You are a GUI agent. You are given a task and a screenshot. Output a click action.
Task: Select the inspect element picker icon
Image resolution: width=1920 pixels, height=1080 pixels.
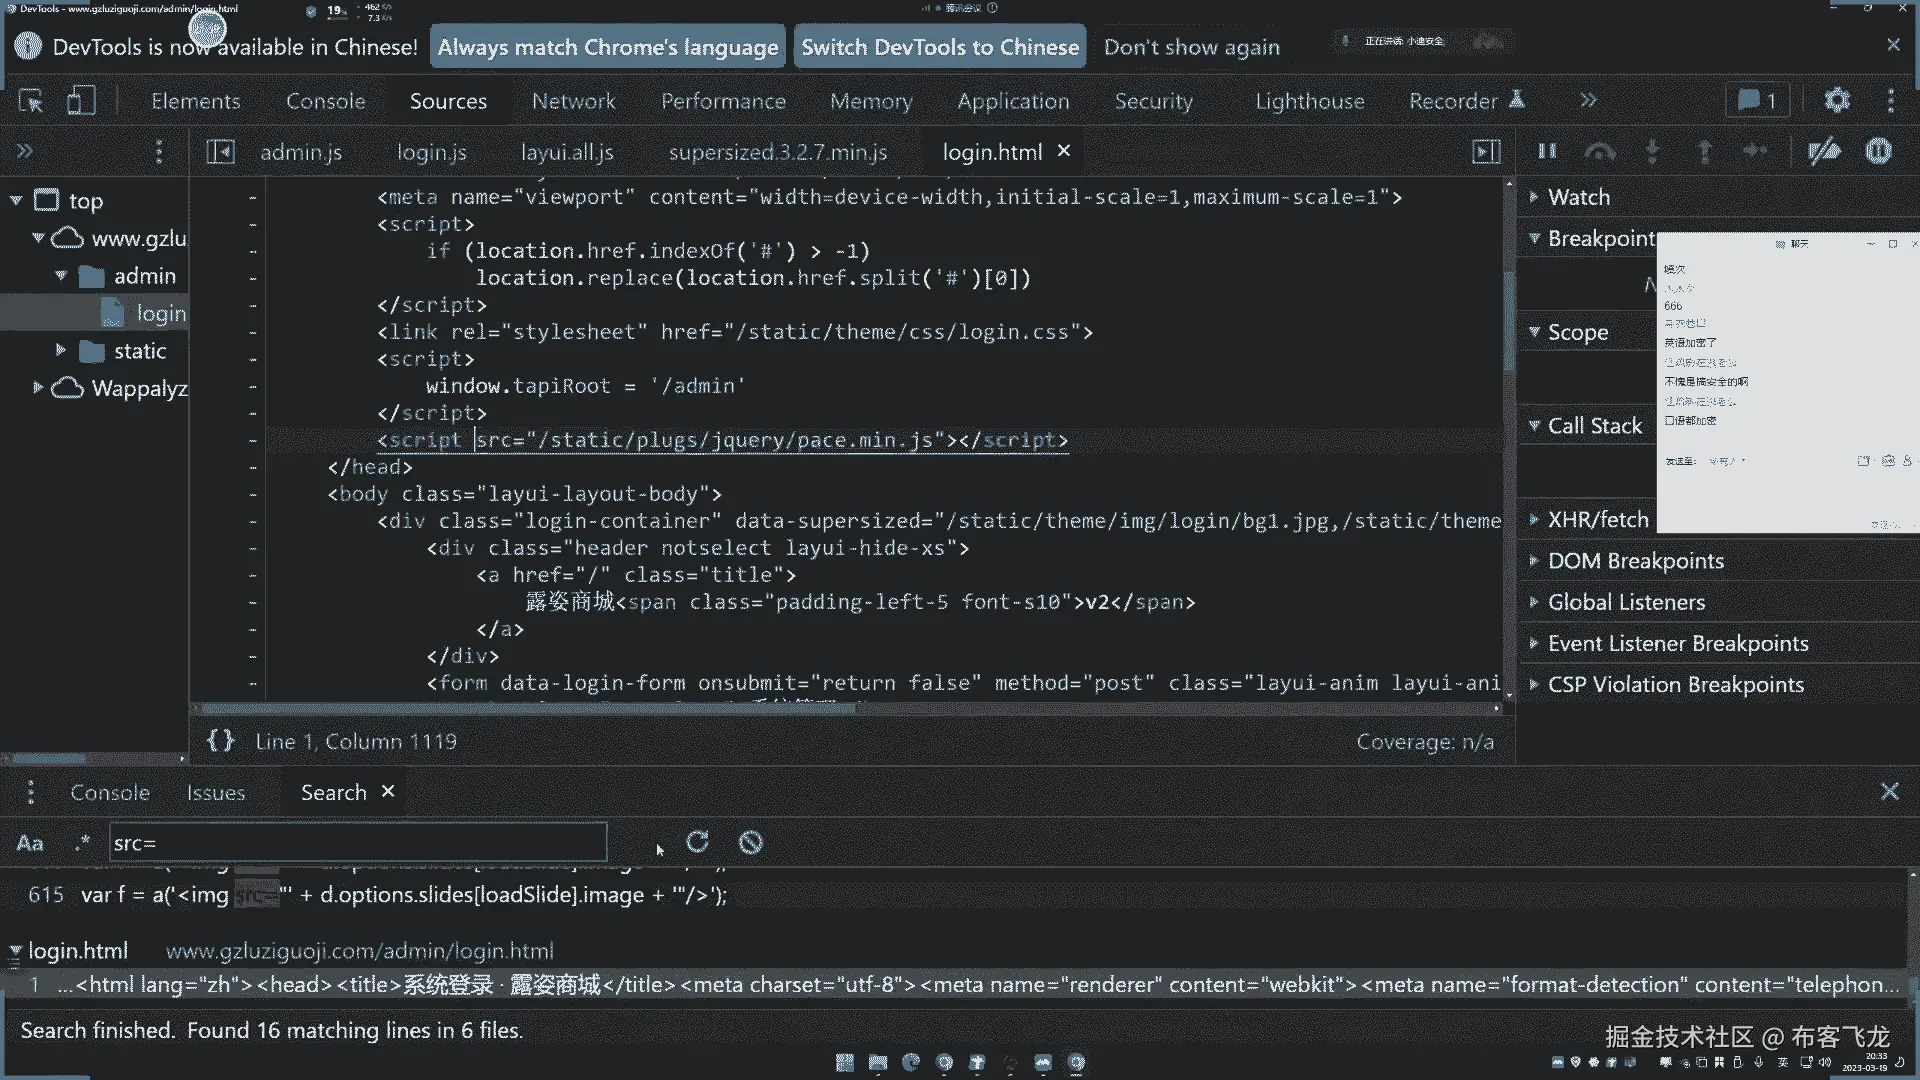coord(31,101)
